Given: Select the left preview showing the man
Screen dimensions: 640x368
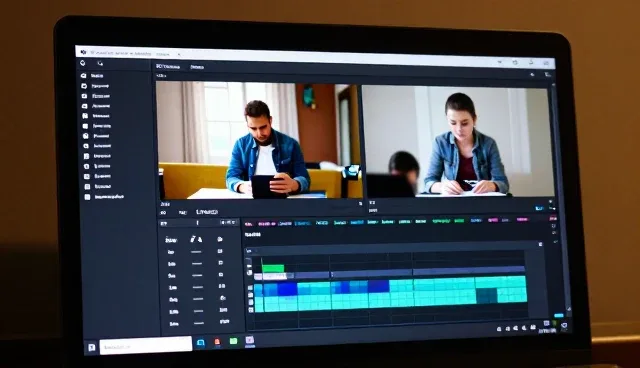Looking at the screenshot, I should click(x=259, y=140).
